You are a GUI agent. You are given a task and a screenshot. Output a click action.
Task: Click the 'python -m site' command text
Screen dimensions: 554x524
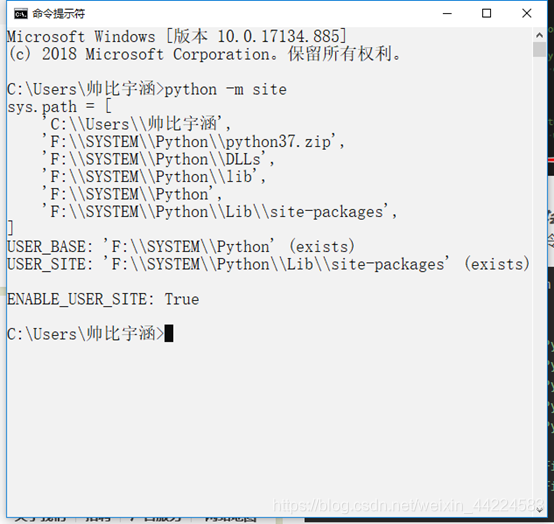pos(225,89)
